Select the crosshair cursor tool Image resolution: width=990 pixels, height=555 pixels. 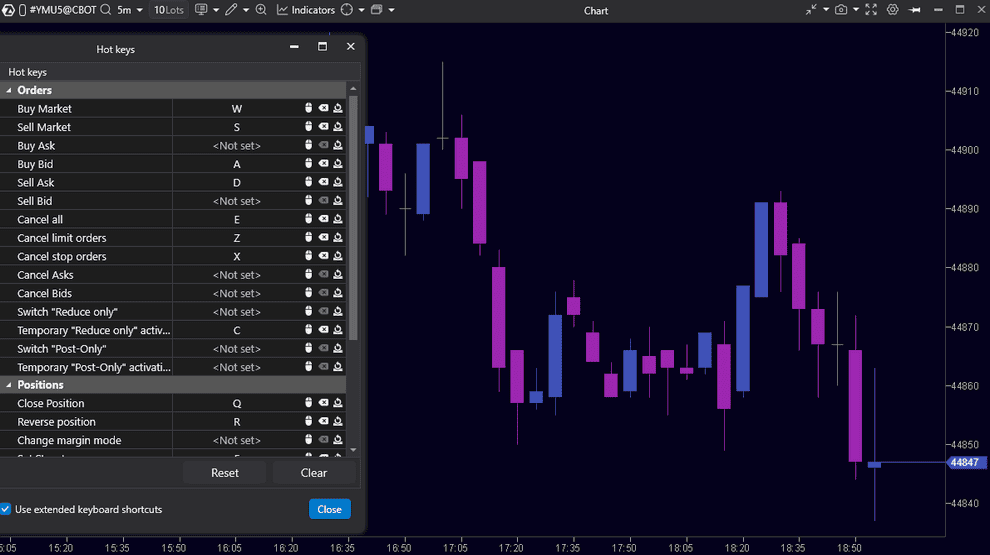tap(347, 10)
